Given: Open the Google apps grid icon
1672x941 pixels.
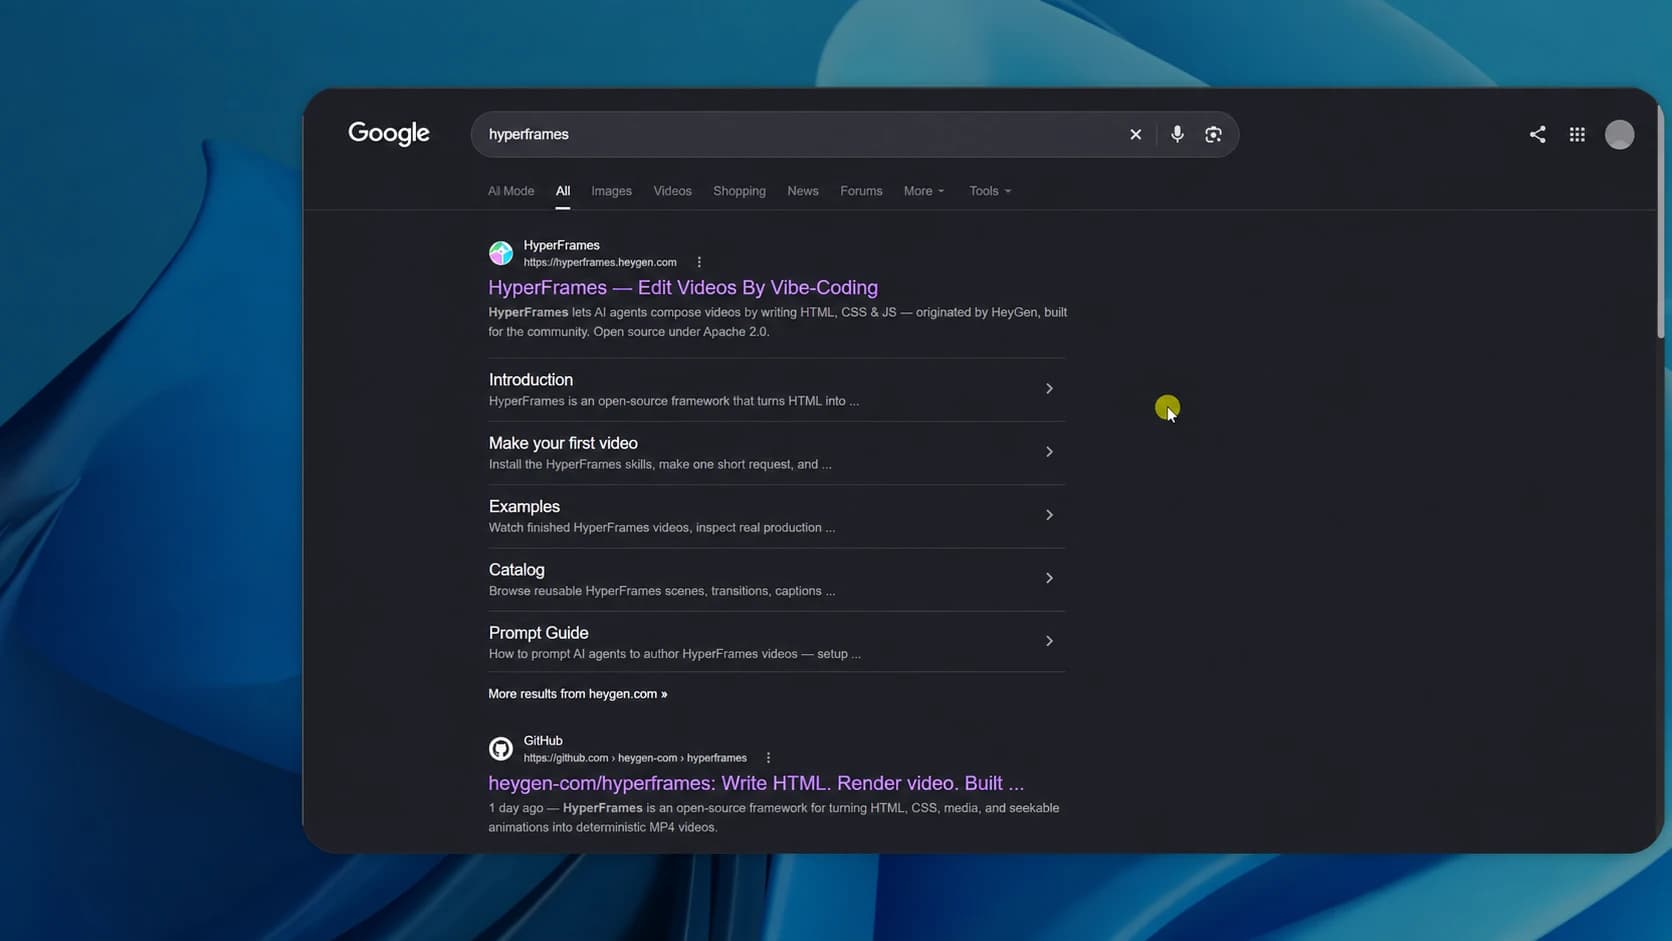Looking at the screenshot, I should pos(1577,134).
